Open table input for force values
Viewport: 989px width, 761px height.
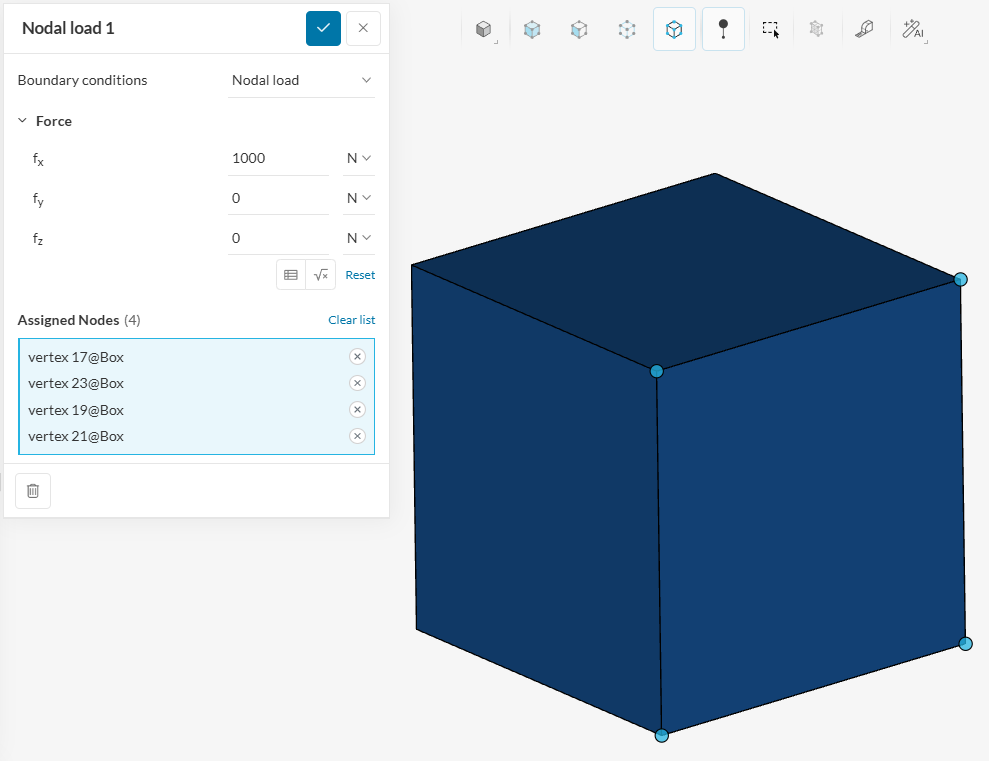coord(291,275)
